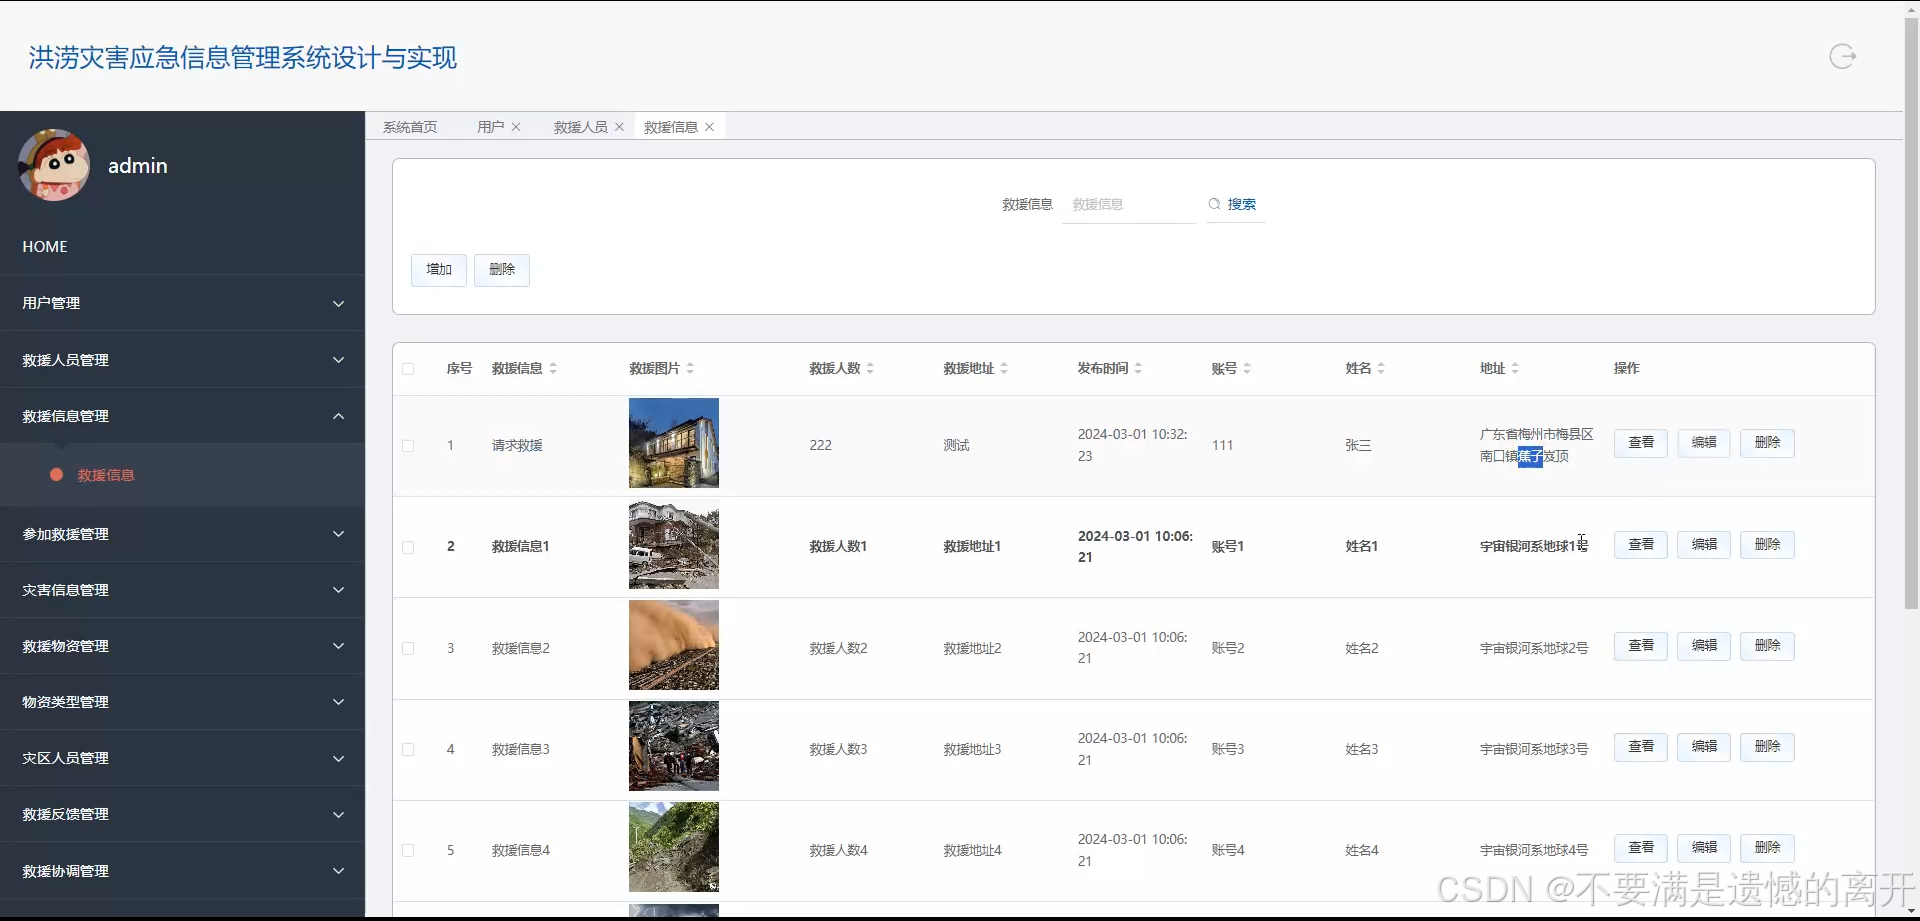Screen dimensions: 1920x921
Task: Sort by the 救援信息 column
Action: [553, 369]
